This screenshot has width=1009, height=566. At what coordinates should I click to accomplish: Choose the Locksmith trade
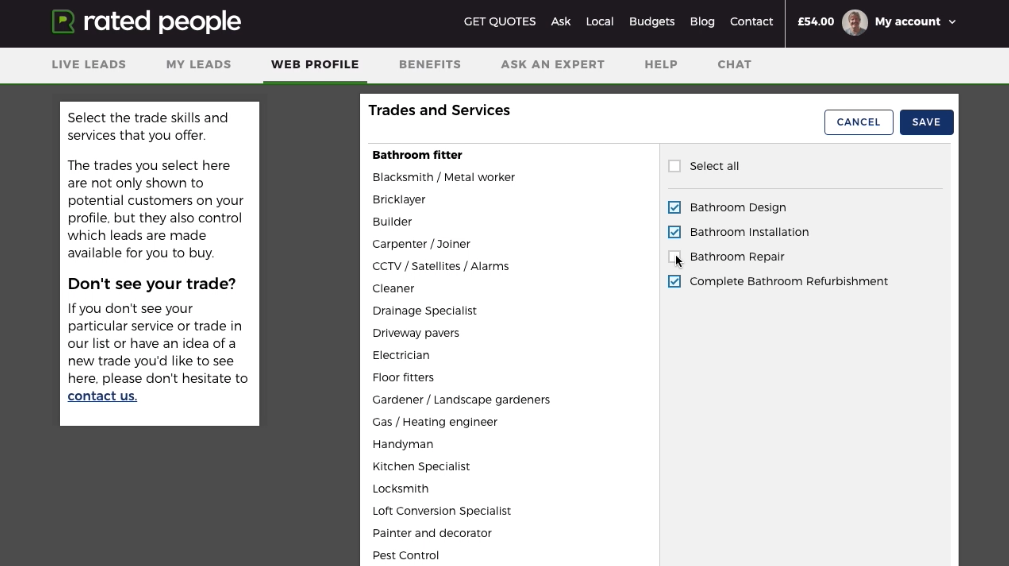(400, 489)
